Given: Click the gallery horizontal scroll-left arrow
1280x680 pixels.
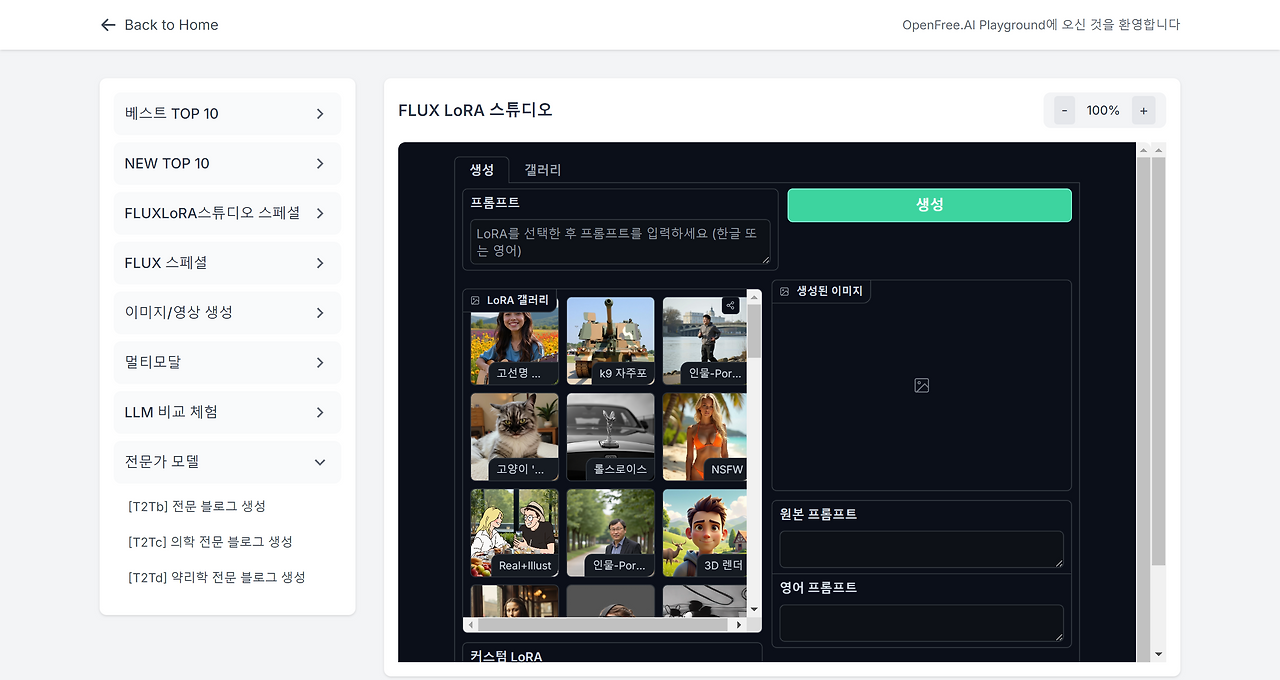Looking at the screenshot, I should click(470, 625).
